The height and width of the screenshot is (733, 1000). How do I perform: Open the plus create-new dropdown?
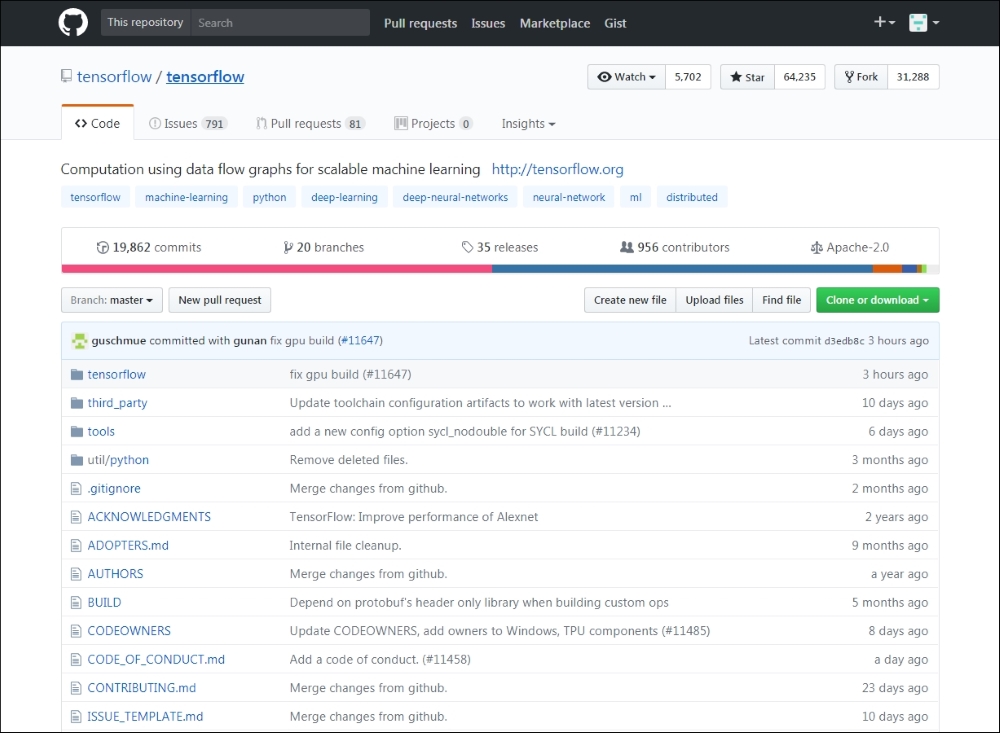[x=885, y=22]
